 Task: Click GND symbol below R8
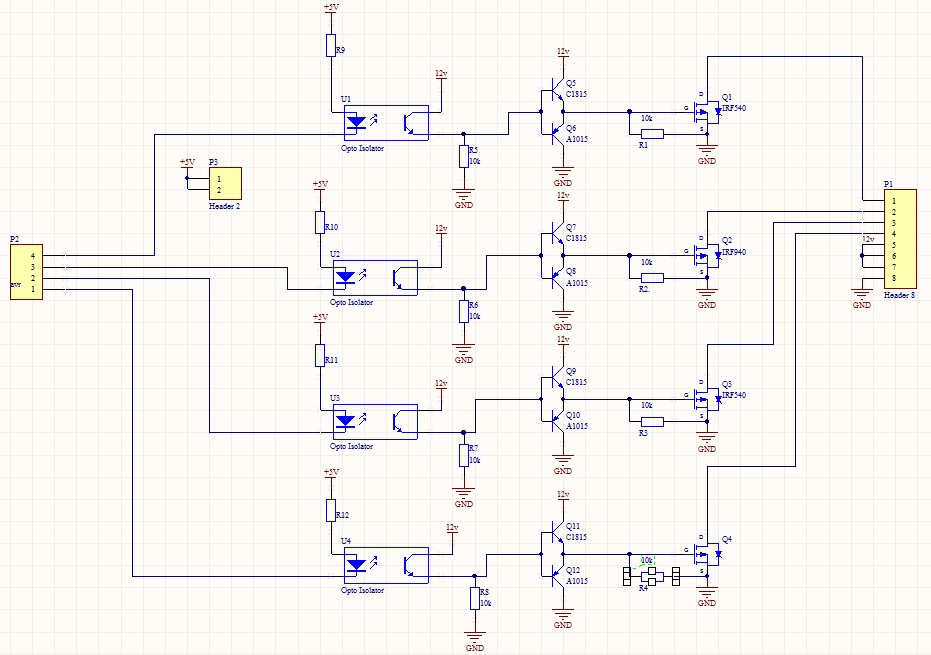click(x=474, y=641)
